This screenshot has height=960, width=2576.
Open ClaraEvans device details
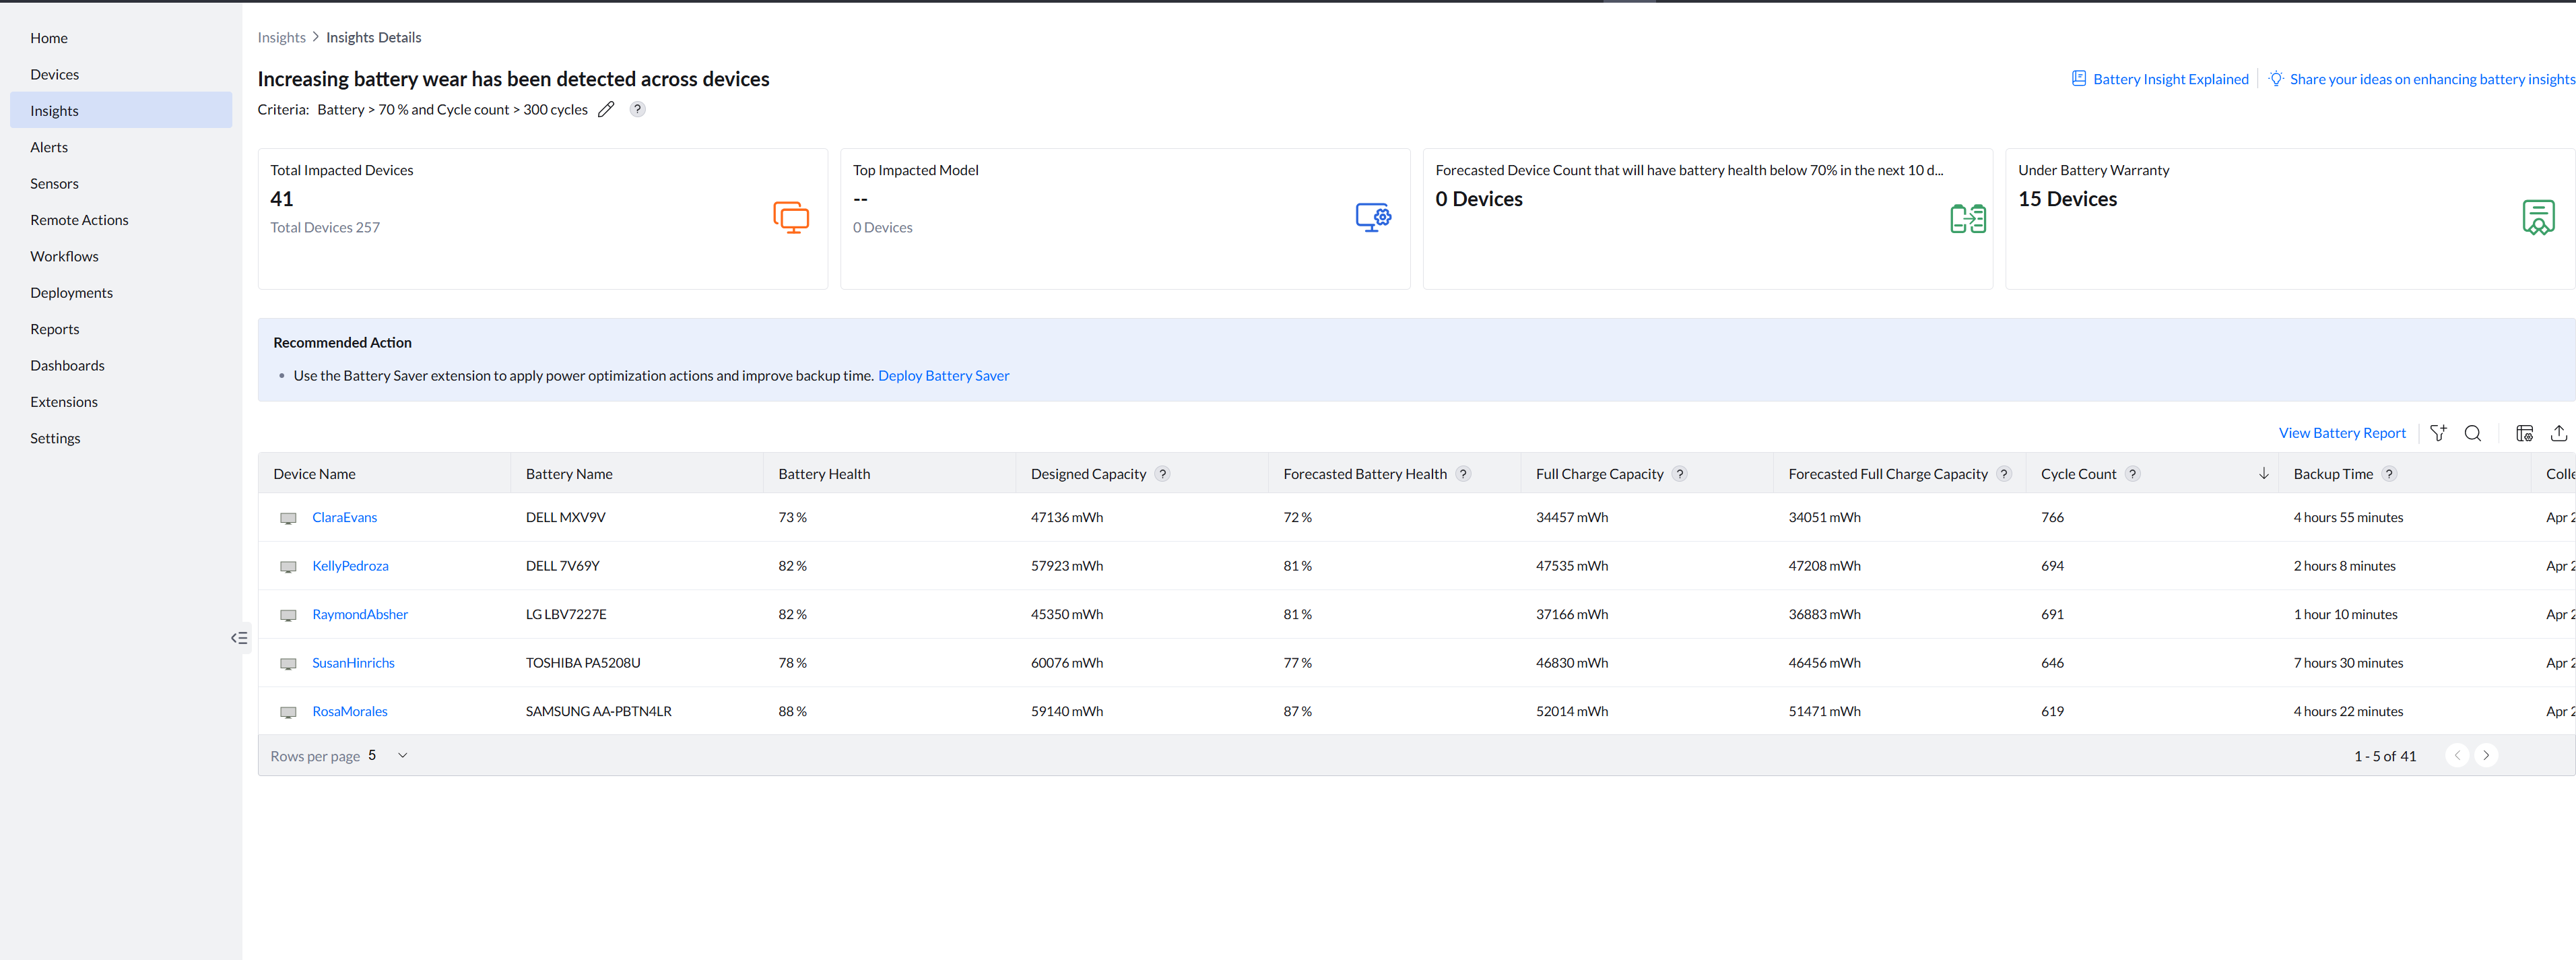pos(344,518)
